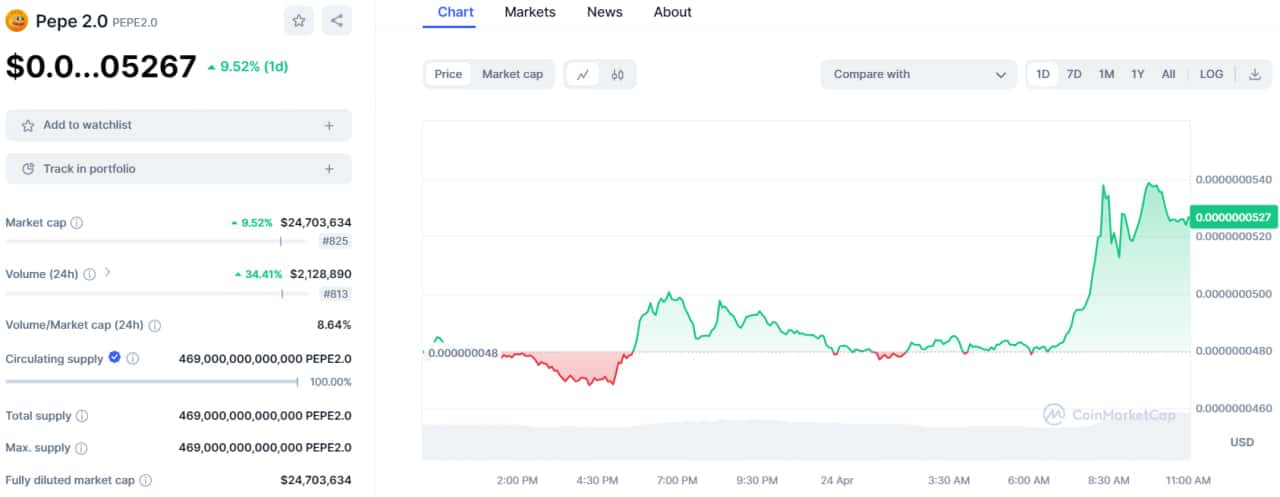
Task: Set chart range to 1Y
Action: tap(1138, 74)
